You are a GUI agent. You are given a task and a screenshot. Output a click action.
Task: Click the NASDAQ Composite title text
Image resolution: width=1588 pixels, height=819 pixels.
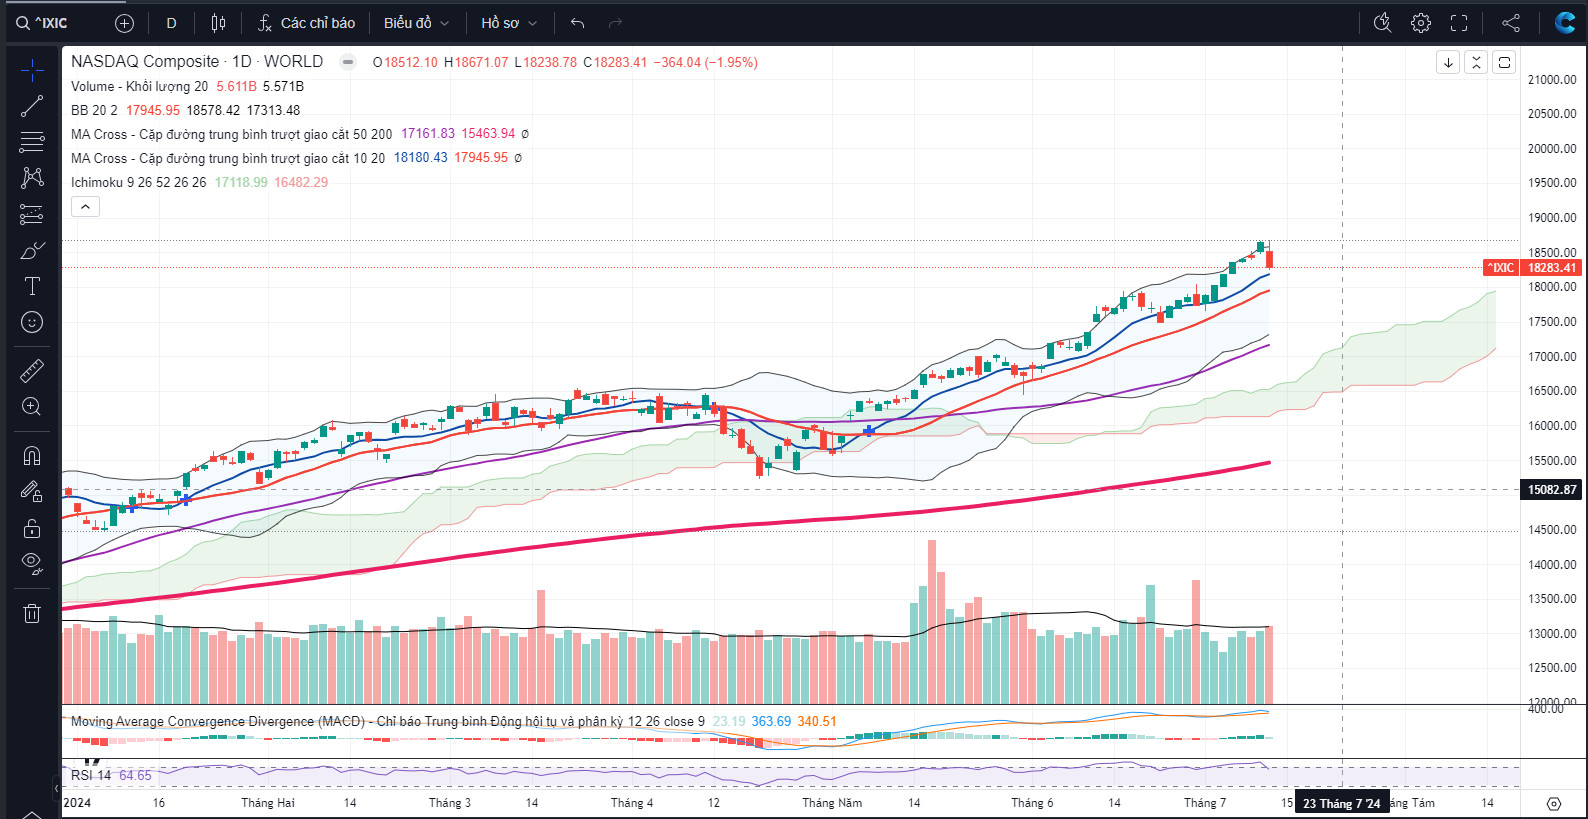[x=145, y=62]
